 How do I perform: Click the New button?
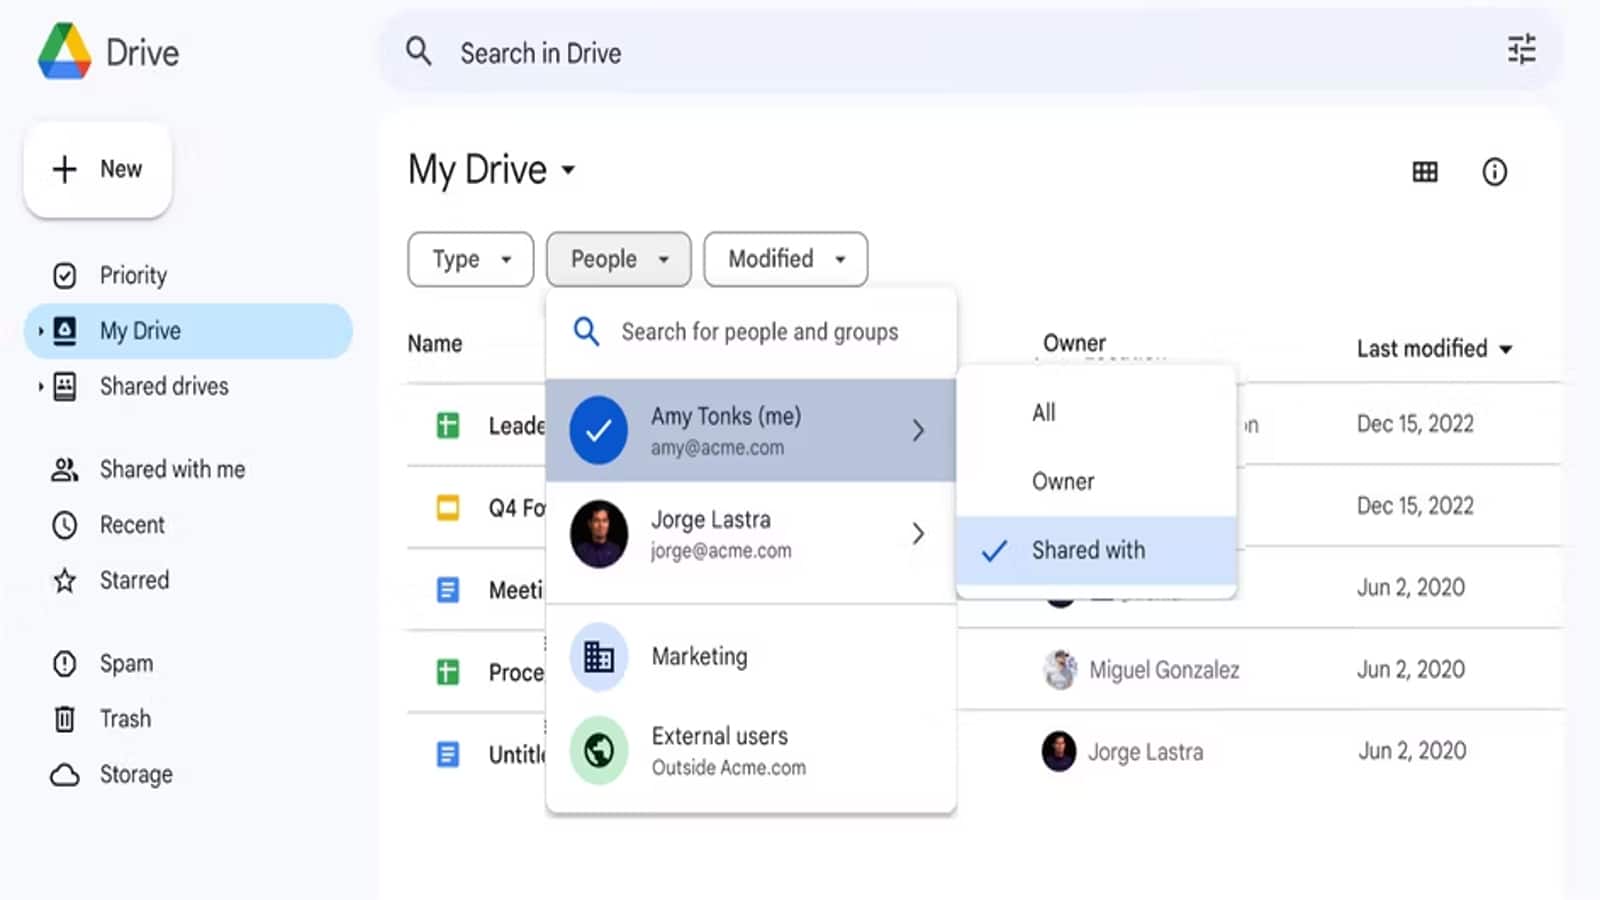coord(97,169)
